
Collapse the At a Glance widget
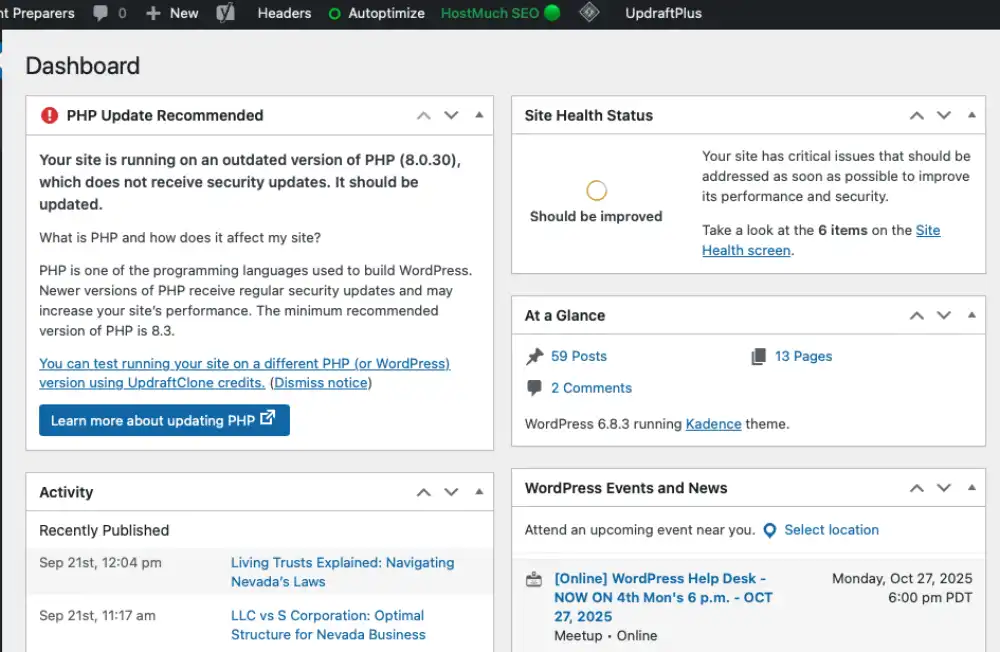coord(971,315)
